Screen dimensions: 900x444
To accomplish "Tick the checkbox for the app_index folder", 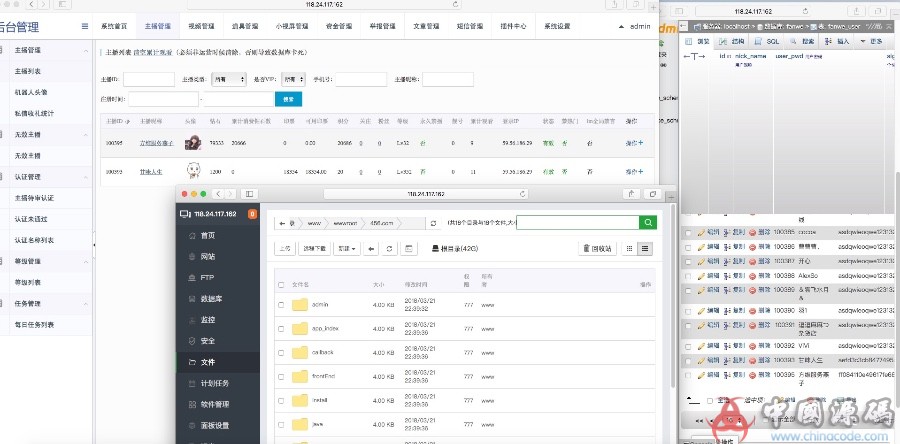I will 281,329.
